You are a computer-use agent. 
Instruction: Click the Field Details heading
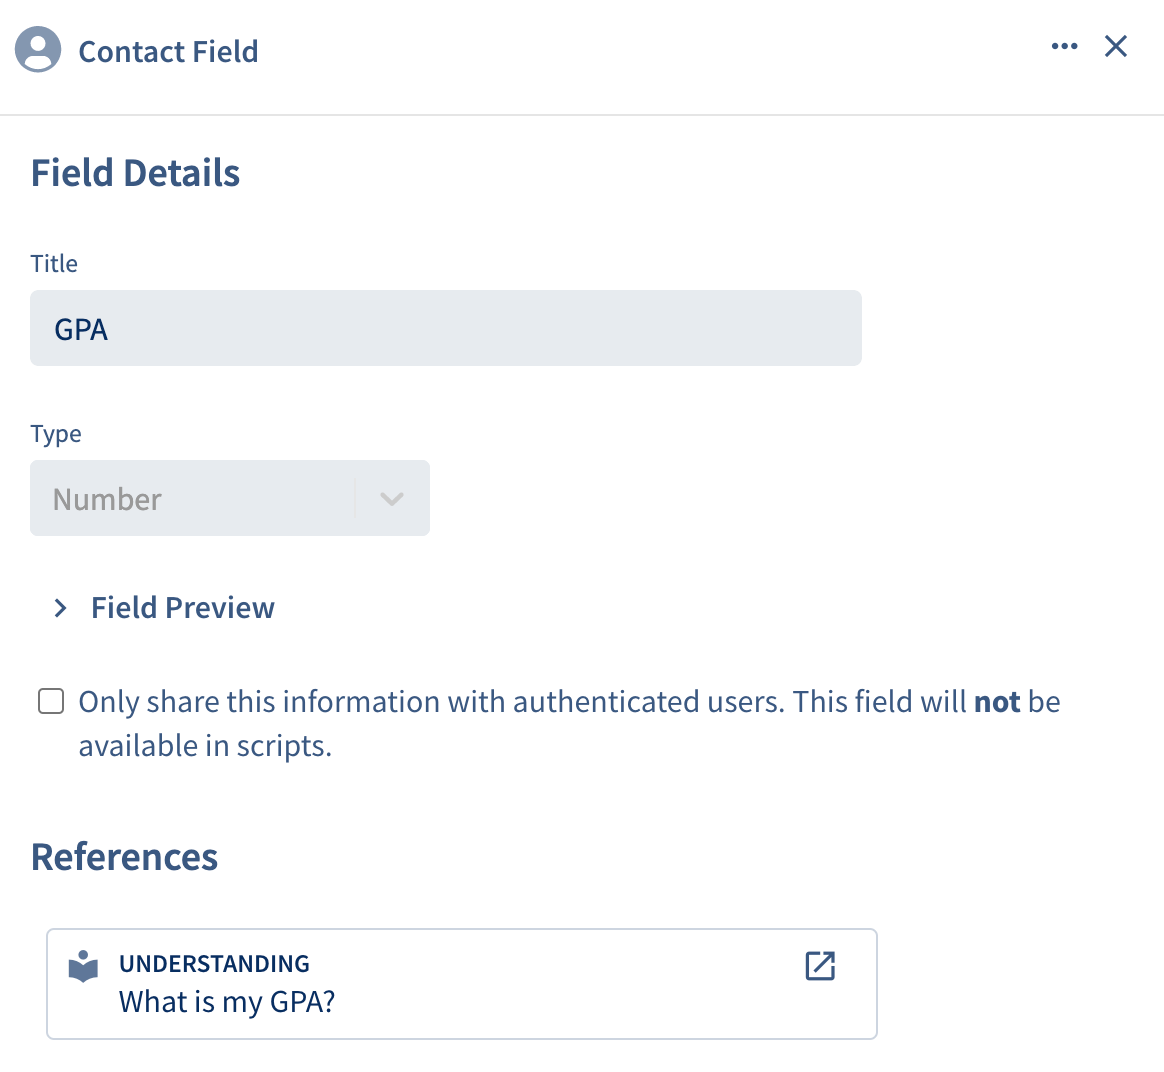coord(135,173)
